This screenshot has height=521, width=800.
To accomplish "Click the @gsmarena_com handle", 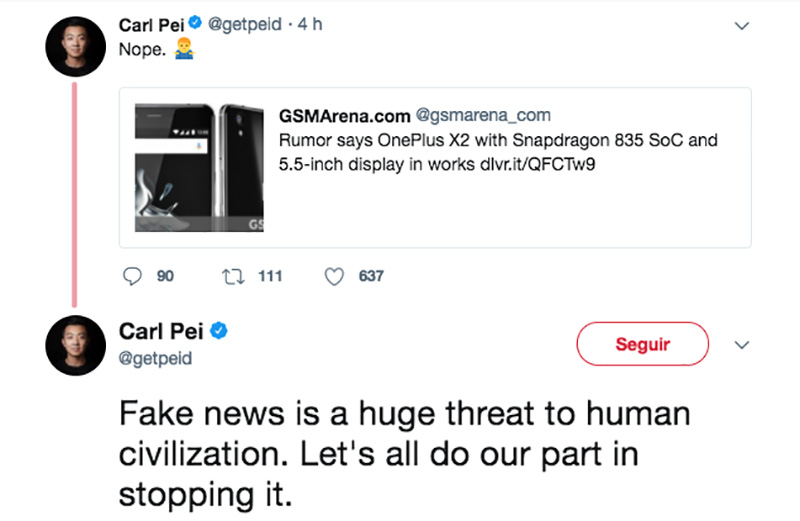I will point(483,115).
